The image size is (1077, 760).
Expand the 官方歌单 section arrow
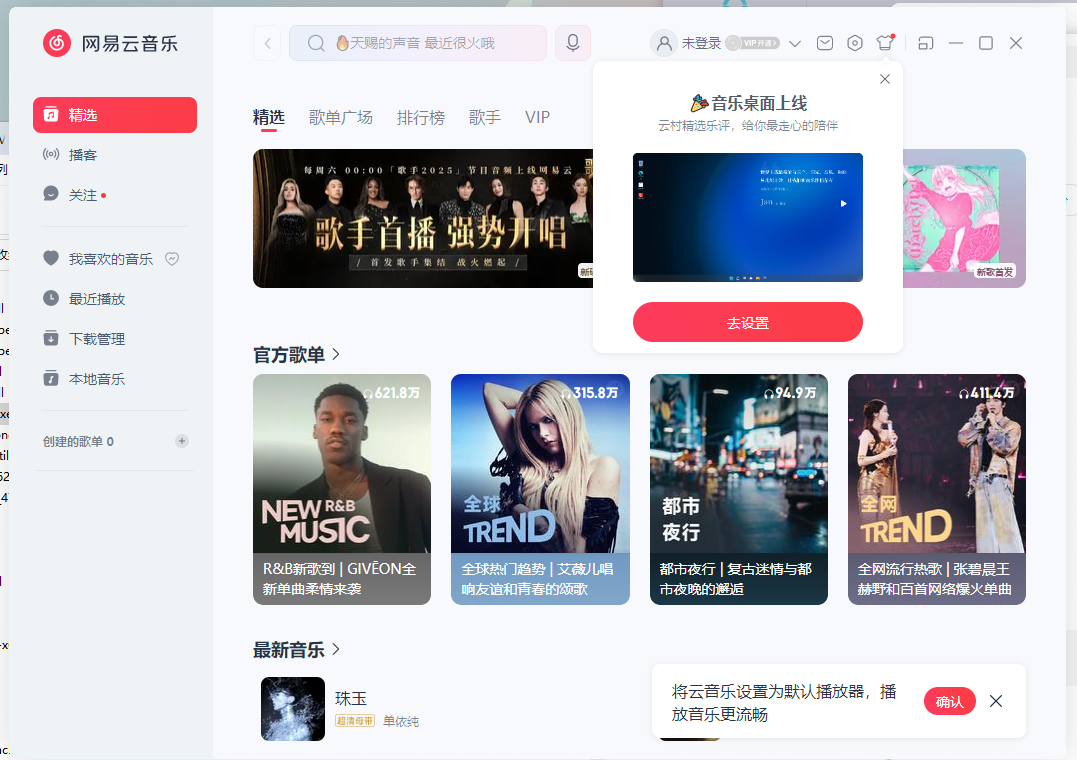[x=336, y=354]
